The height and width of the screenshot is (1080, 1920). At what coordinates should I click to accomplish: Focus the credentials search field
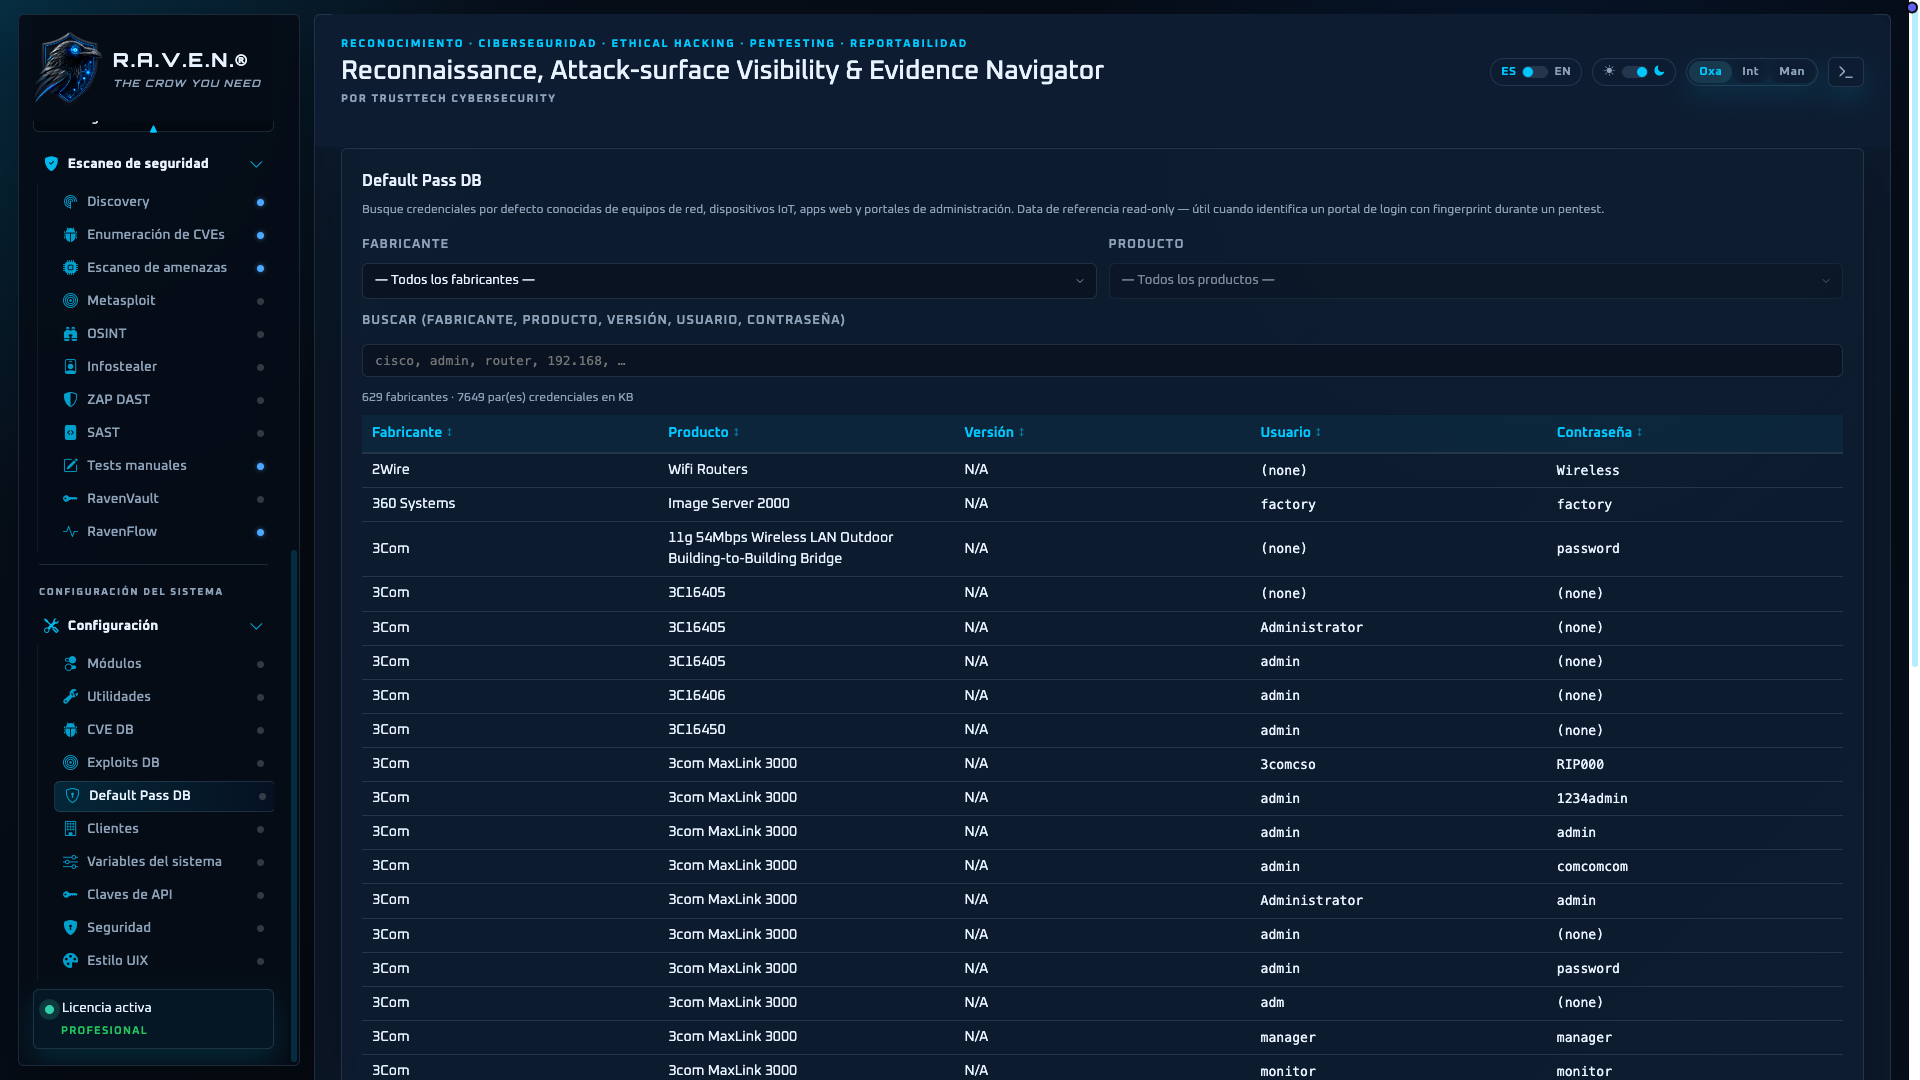1102,361
